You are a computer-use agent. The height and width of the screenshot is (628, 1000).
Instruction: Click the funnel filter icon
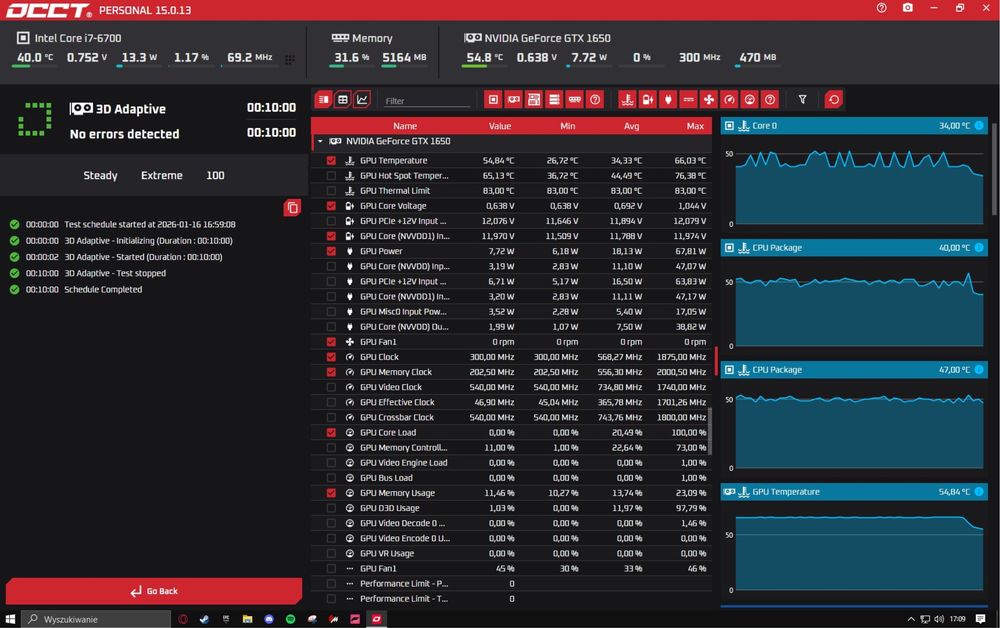[x=802, y=99]
